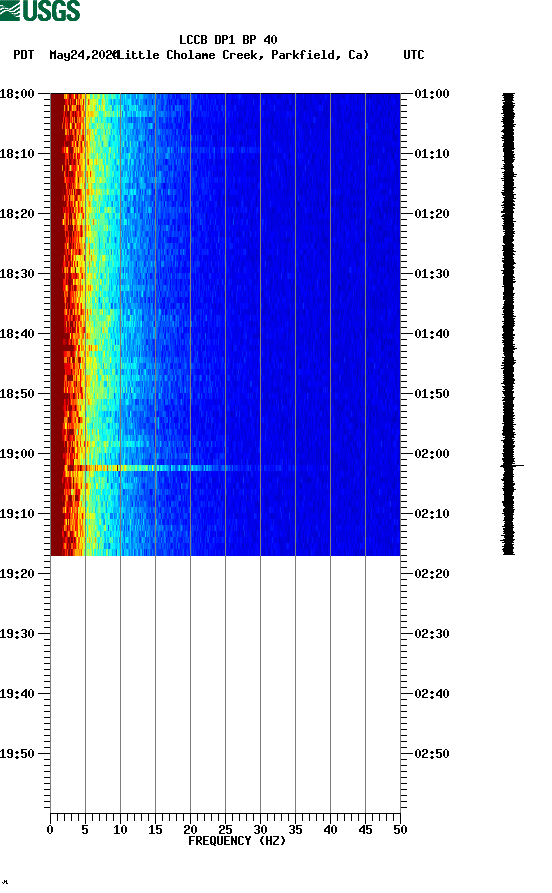Click the 02:20 UTC time label
Screen dimensions: 552x893
click(432, 574)
